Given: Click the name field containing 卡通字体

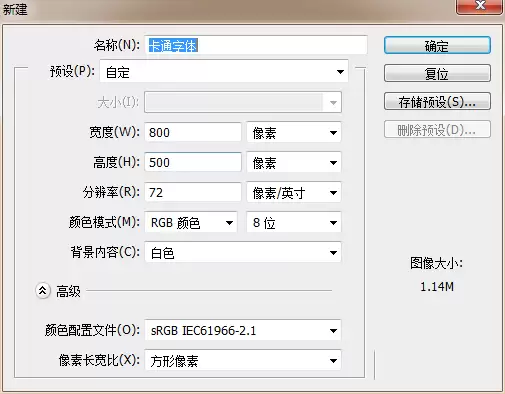Looking at the screenshot, I should [x=256, y=45].
